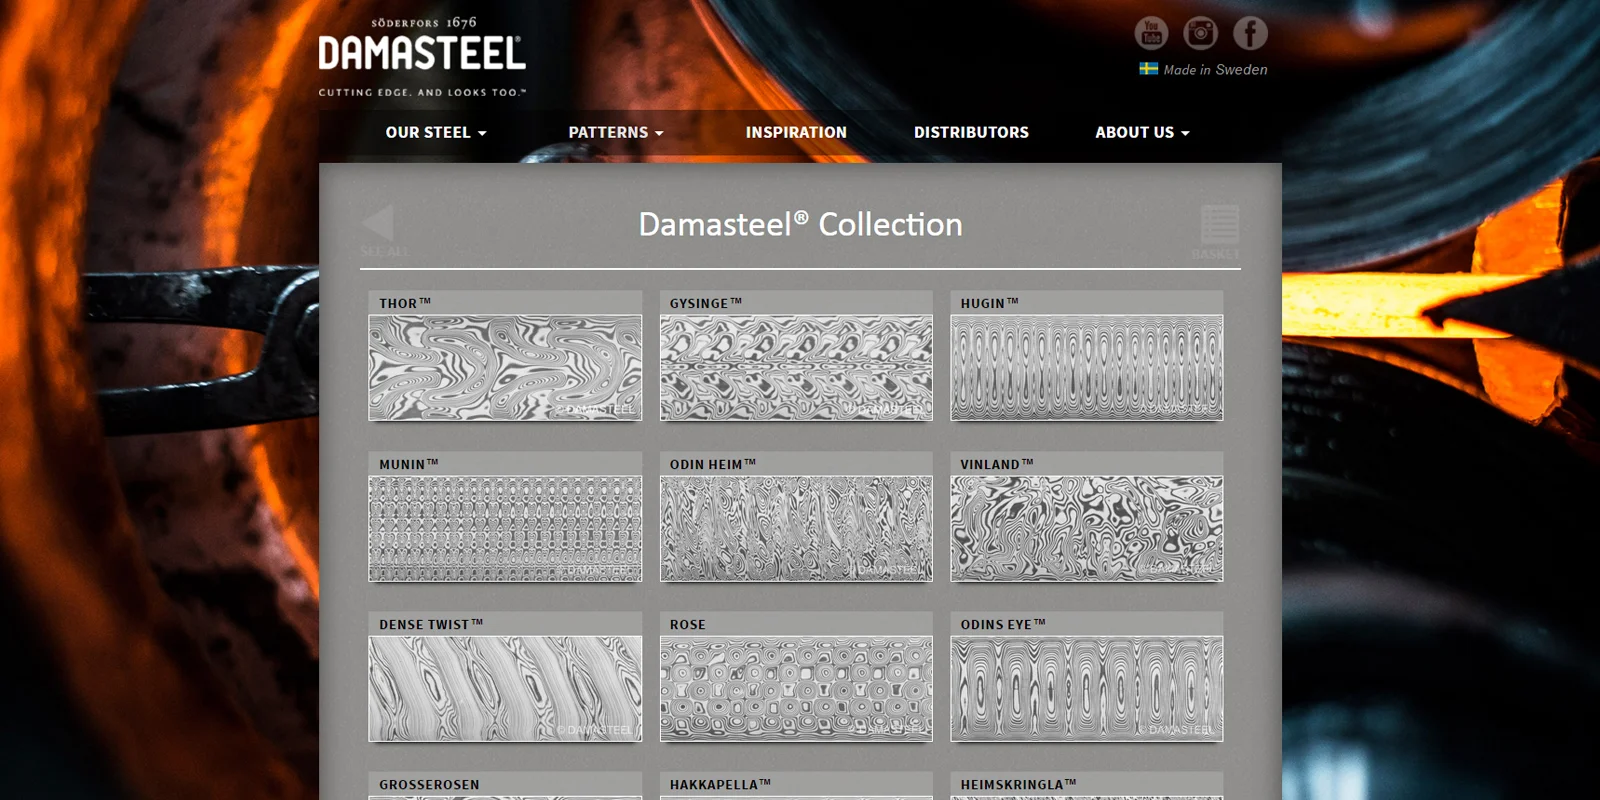
Task: Open the Vinland pattern thumbnail
Action: tap(1087, 528)
